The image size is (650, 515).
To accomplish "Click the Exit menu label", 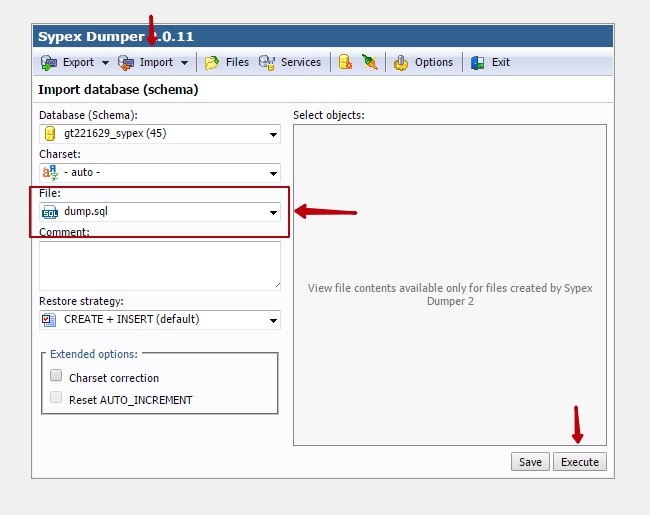I will tap(500, 62).
